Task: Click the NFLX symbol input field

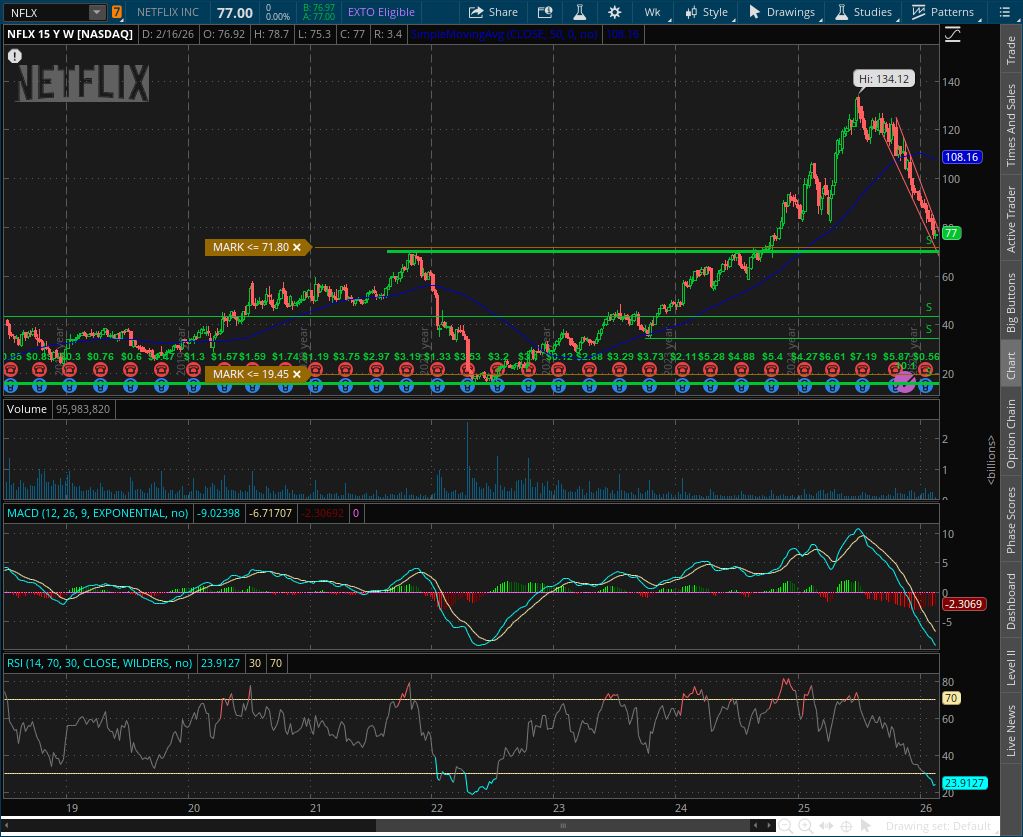Action: 46,12
